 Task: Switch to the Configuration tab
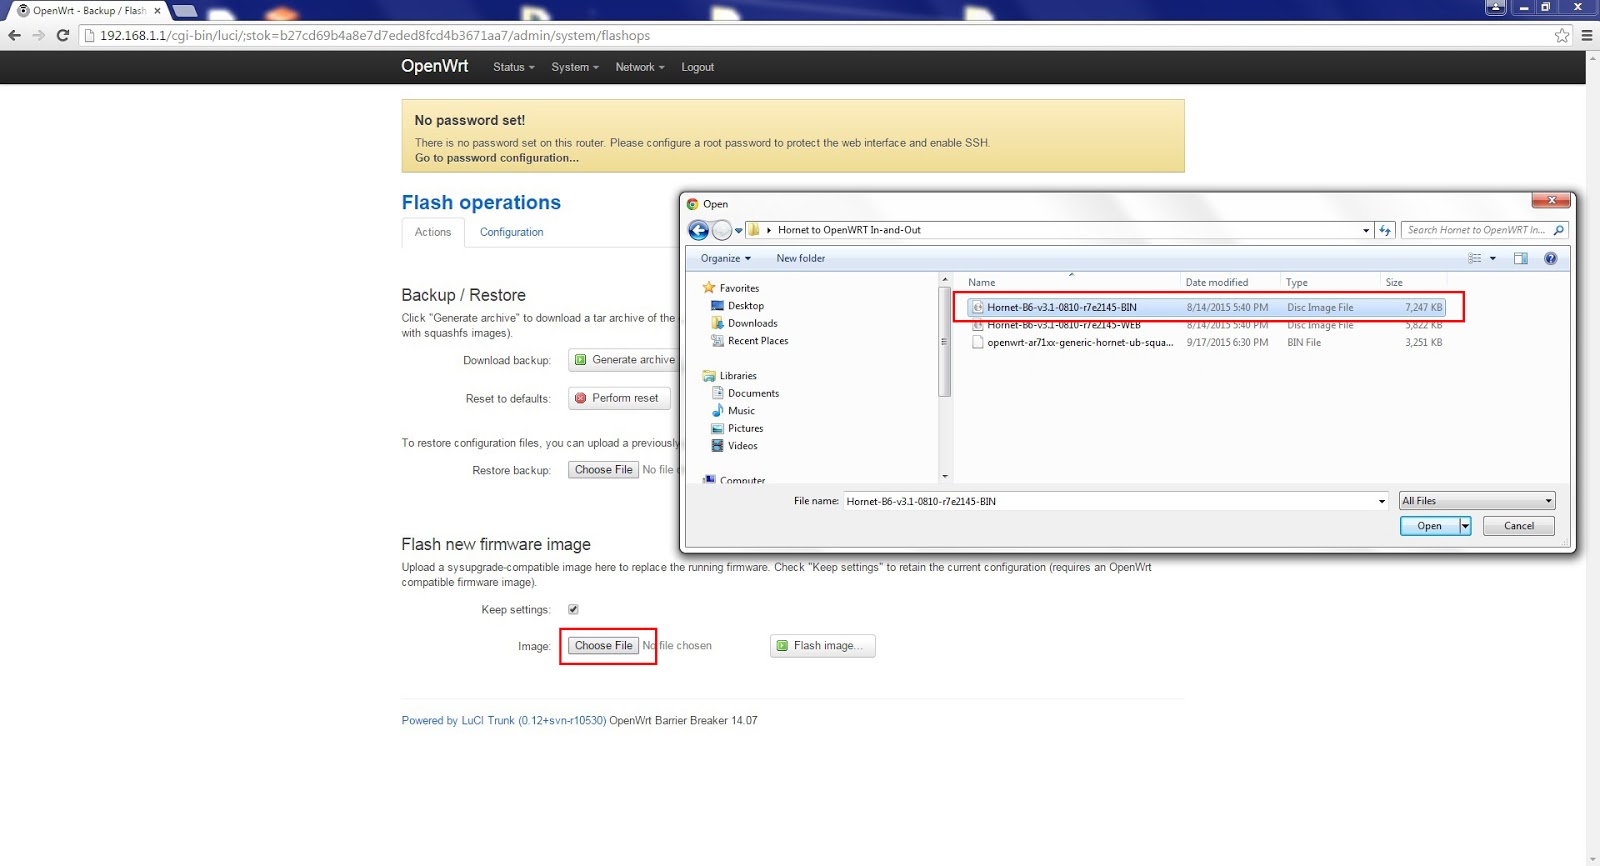coord(511,232)
